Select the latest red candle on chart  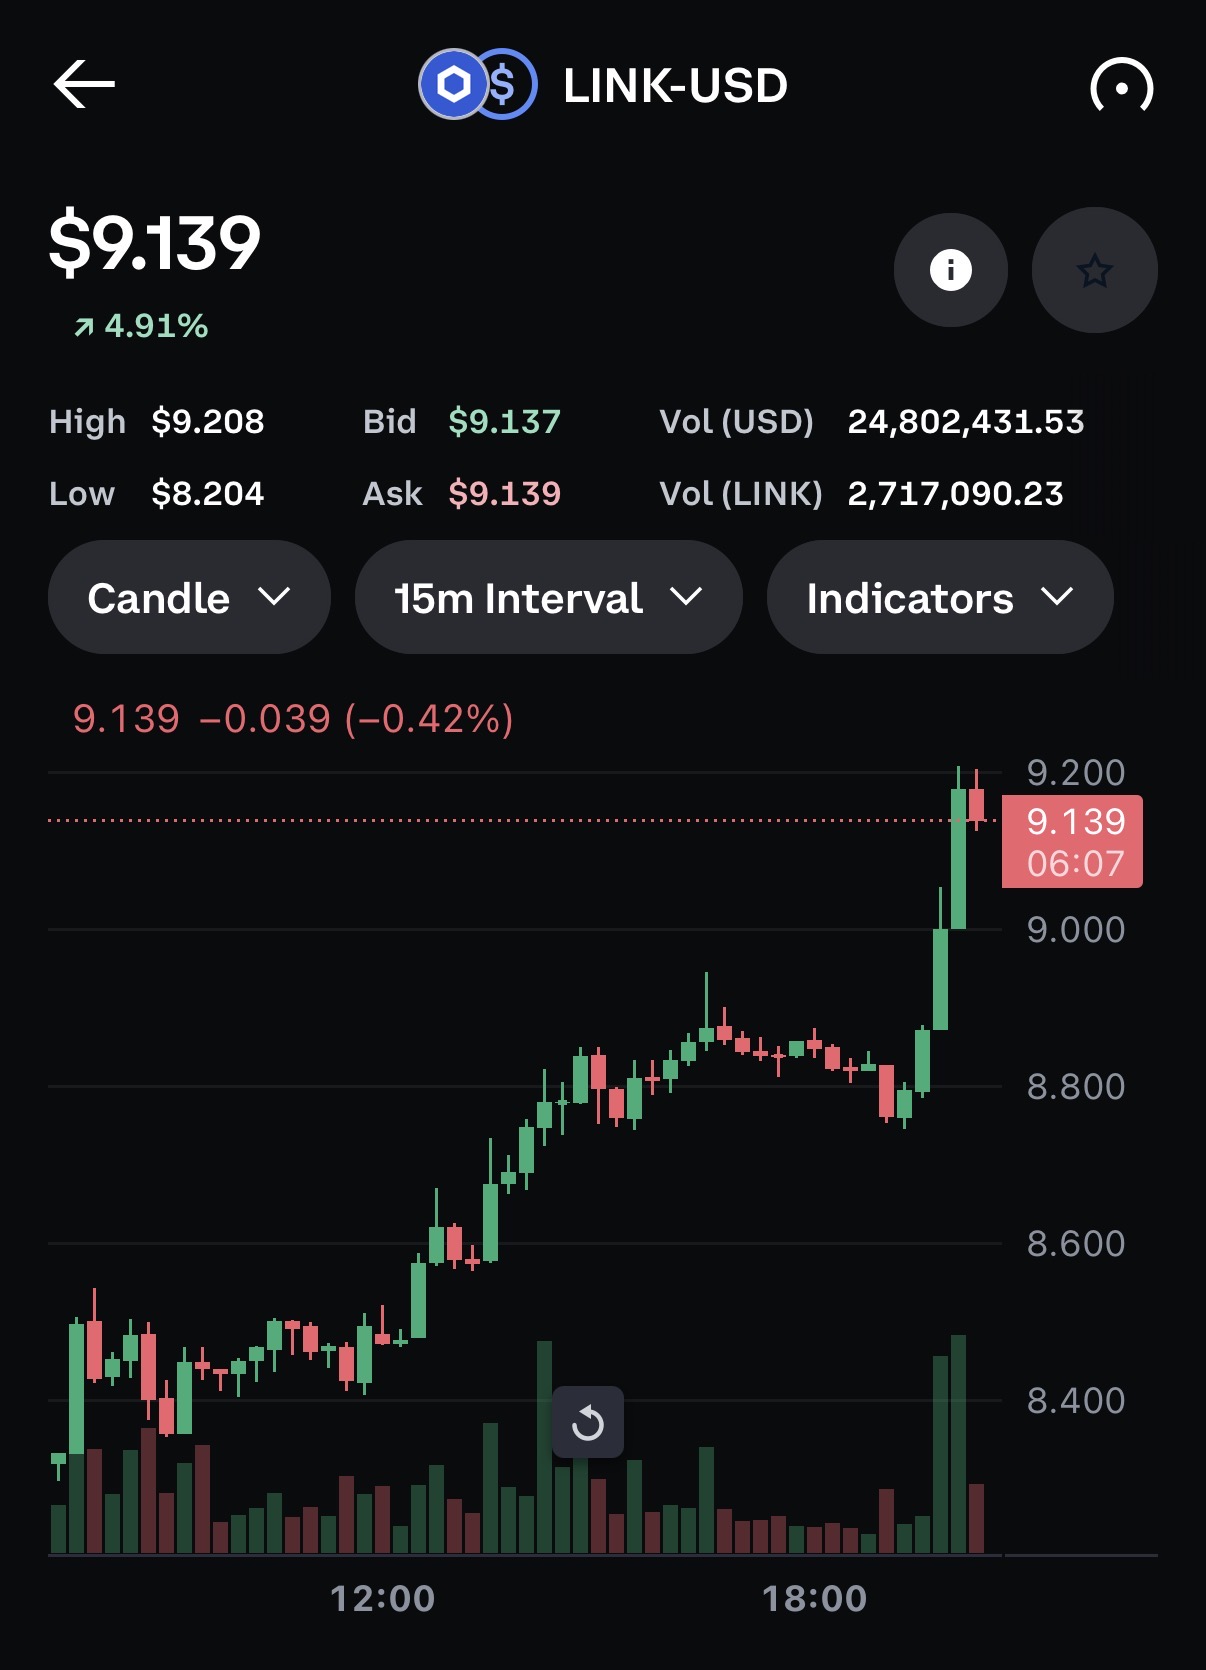pos(976,805)
